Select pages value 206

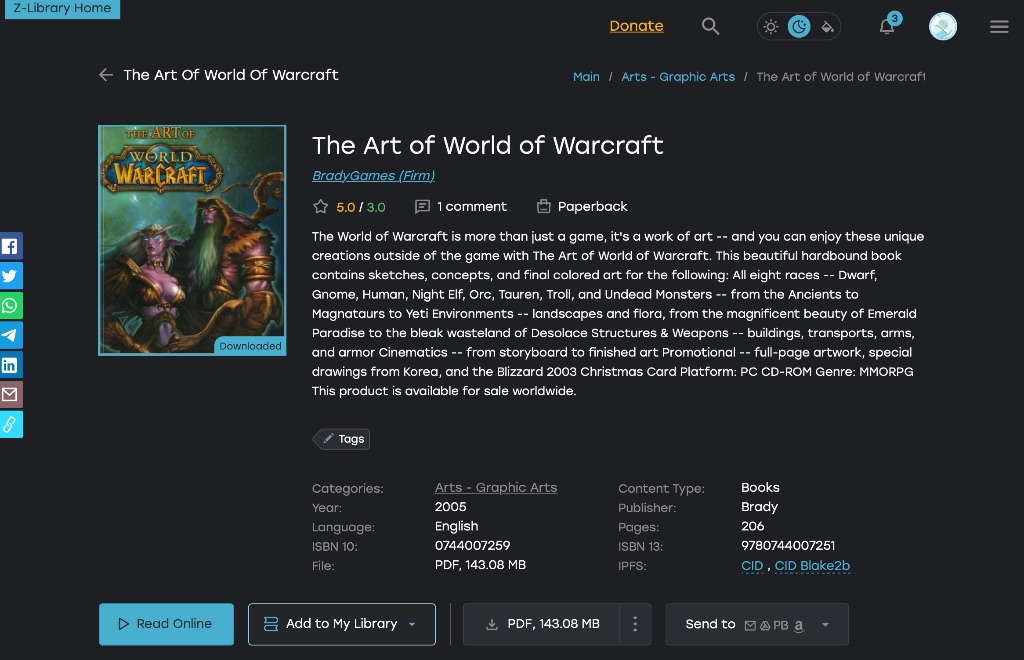752,526
